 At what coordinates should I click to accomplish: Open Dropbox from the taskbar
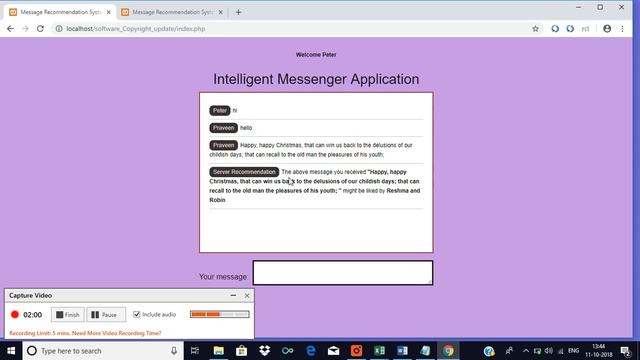click(x=264, y=351)
